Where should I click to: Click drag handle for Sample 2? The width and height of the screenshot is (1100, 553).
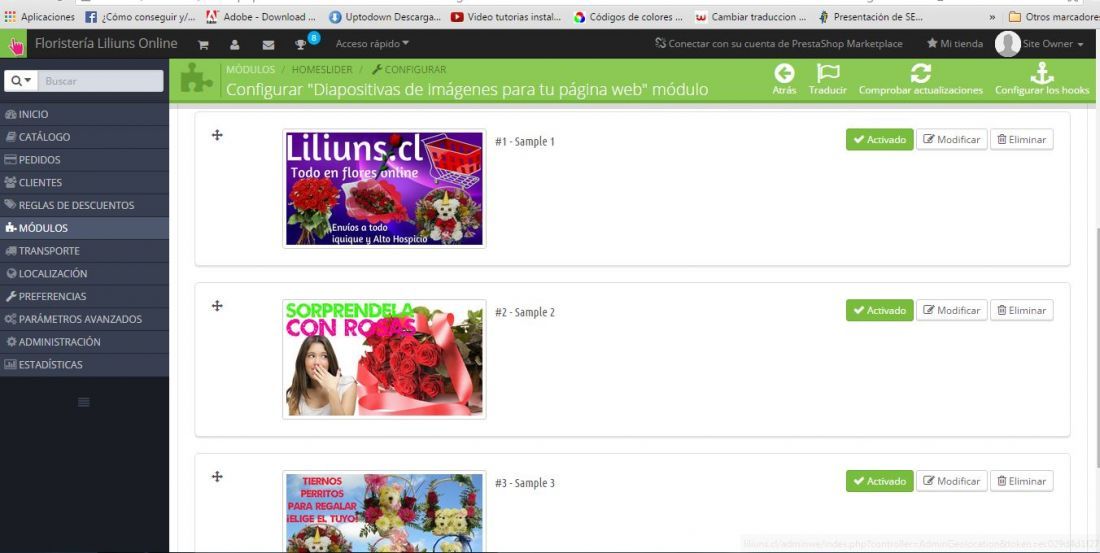click(x=217, y=305)
